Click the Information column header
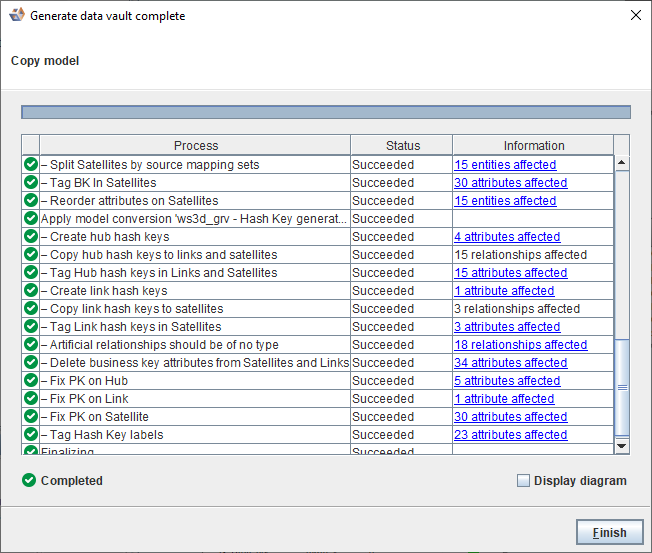This screenshot has width=652, height=553. click(533, 146)
